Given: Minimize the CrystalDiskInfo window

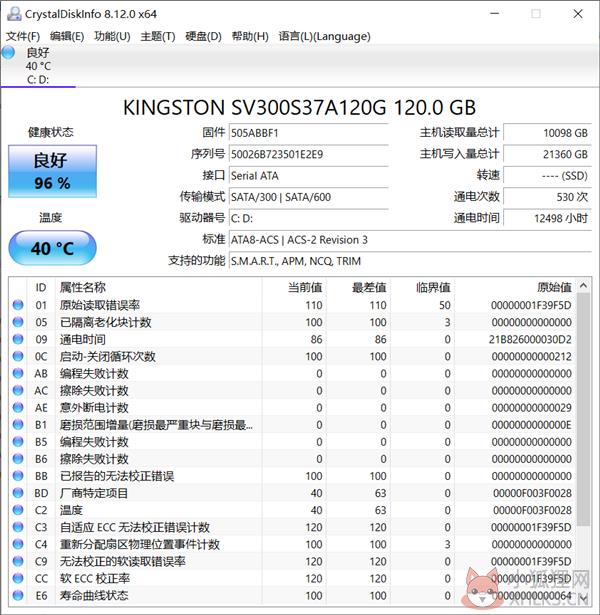Looking at the screenshot, I should [495, 14].
